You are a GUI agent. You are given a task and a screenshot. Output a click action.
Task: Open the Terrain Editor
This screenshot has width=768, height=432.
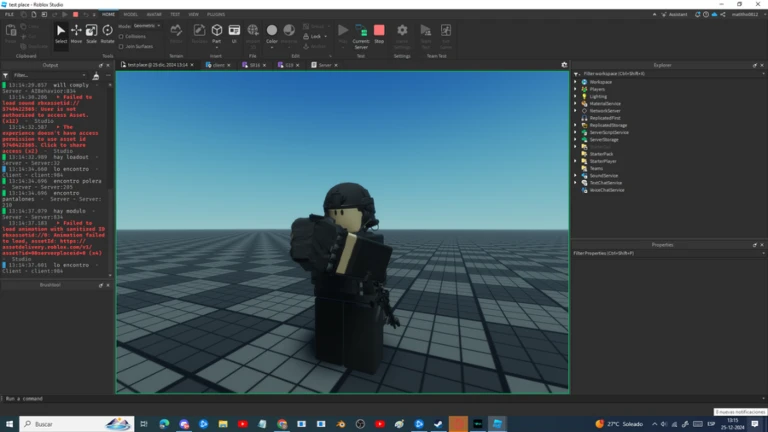176,34
